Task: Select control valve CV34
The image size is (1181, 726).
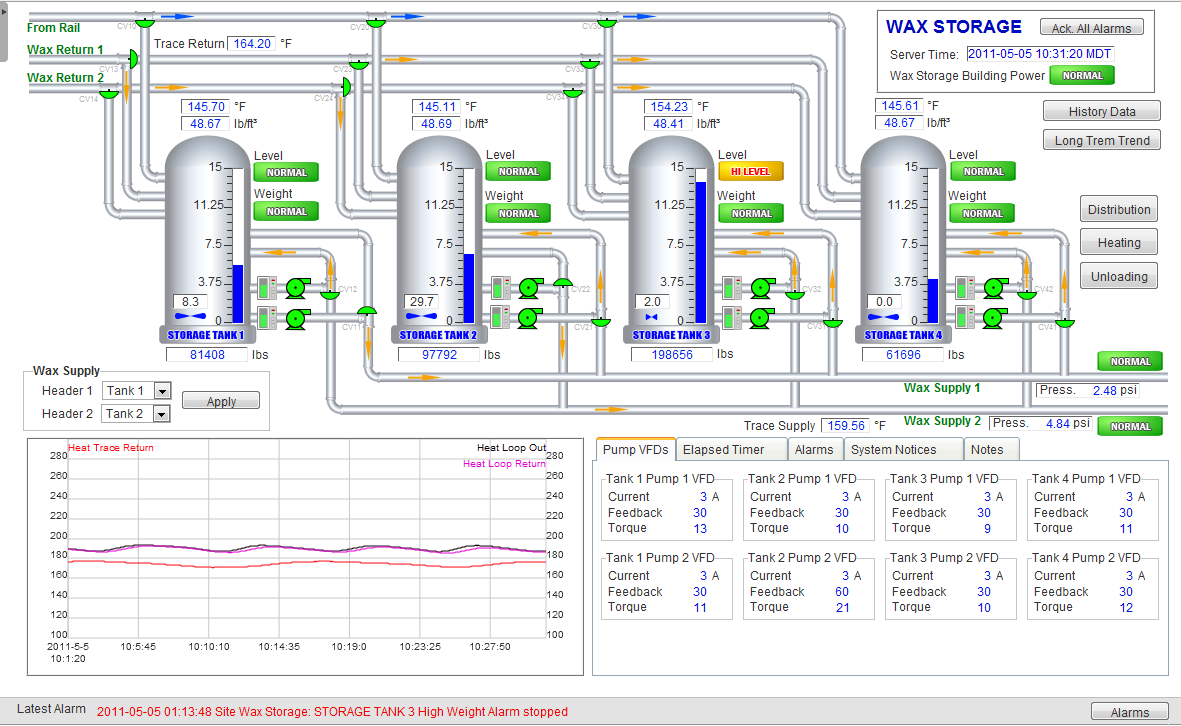Action: pyautogui.click(x=573, y=93)
